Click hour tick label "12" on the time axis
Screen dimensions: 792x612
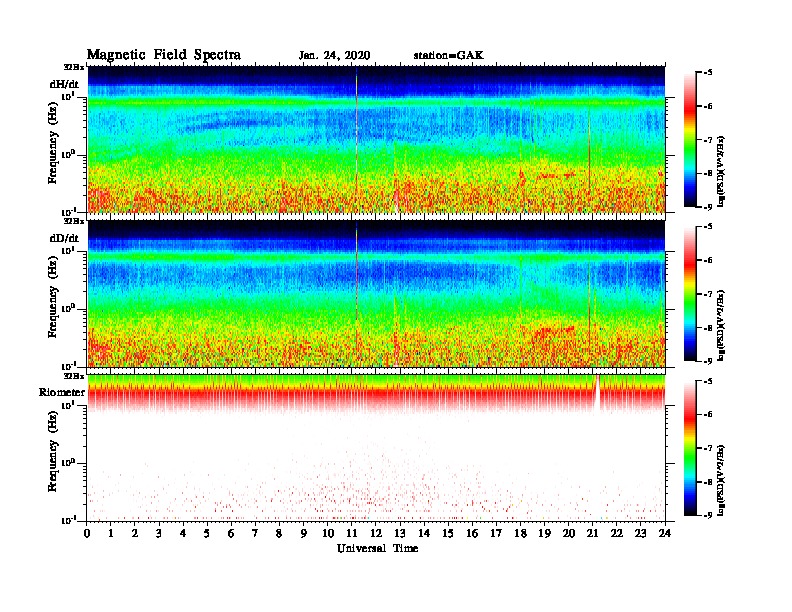click(376, 533)
